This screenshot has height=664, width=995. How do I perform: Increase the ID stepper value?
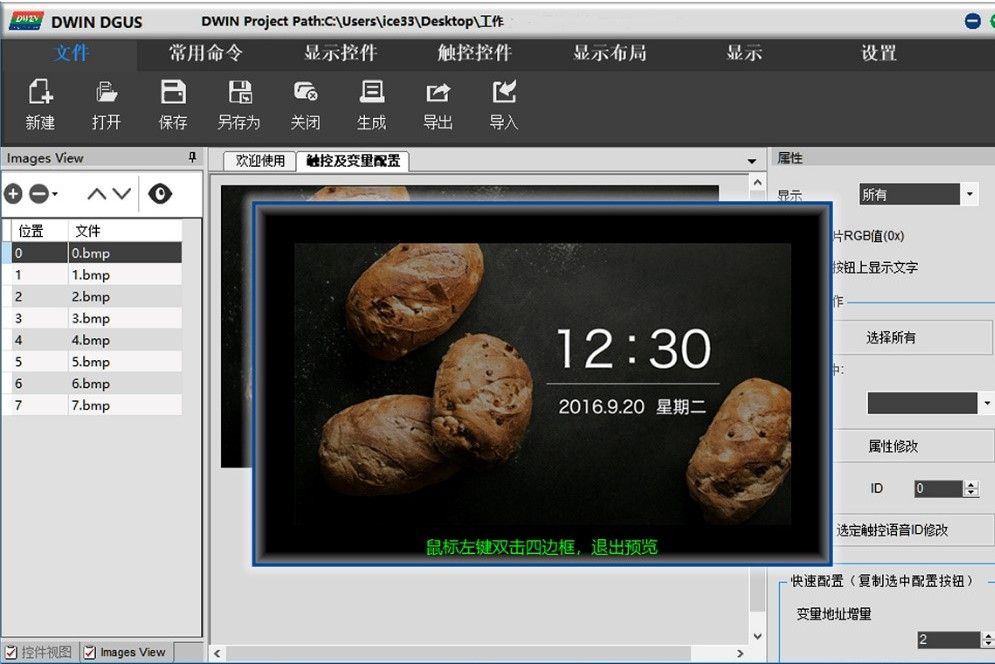click(972, 484)
